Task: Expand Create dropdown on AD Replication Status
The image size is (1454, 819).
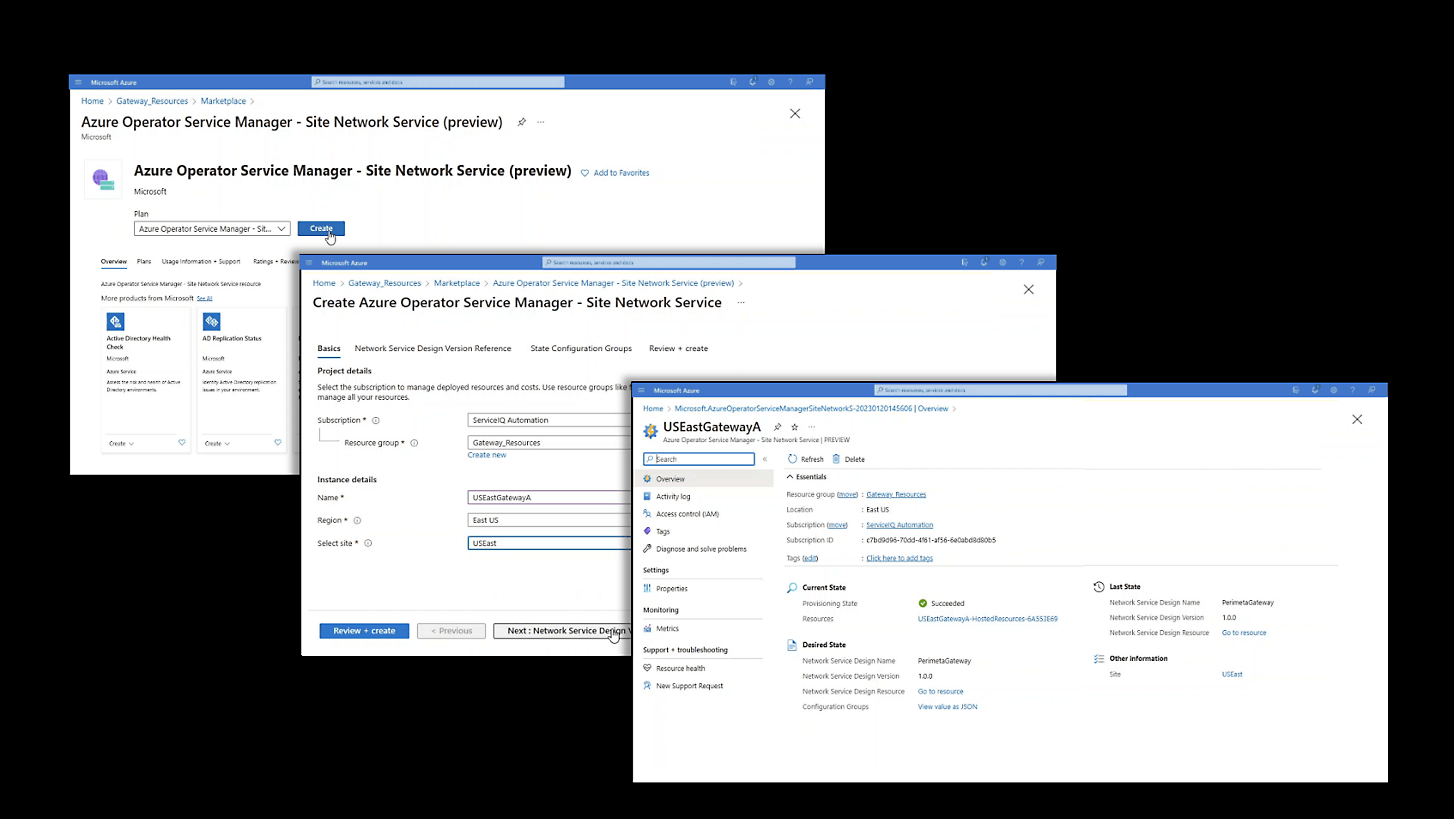Action: (217, 443)
